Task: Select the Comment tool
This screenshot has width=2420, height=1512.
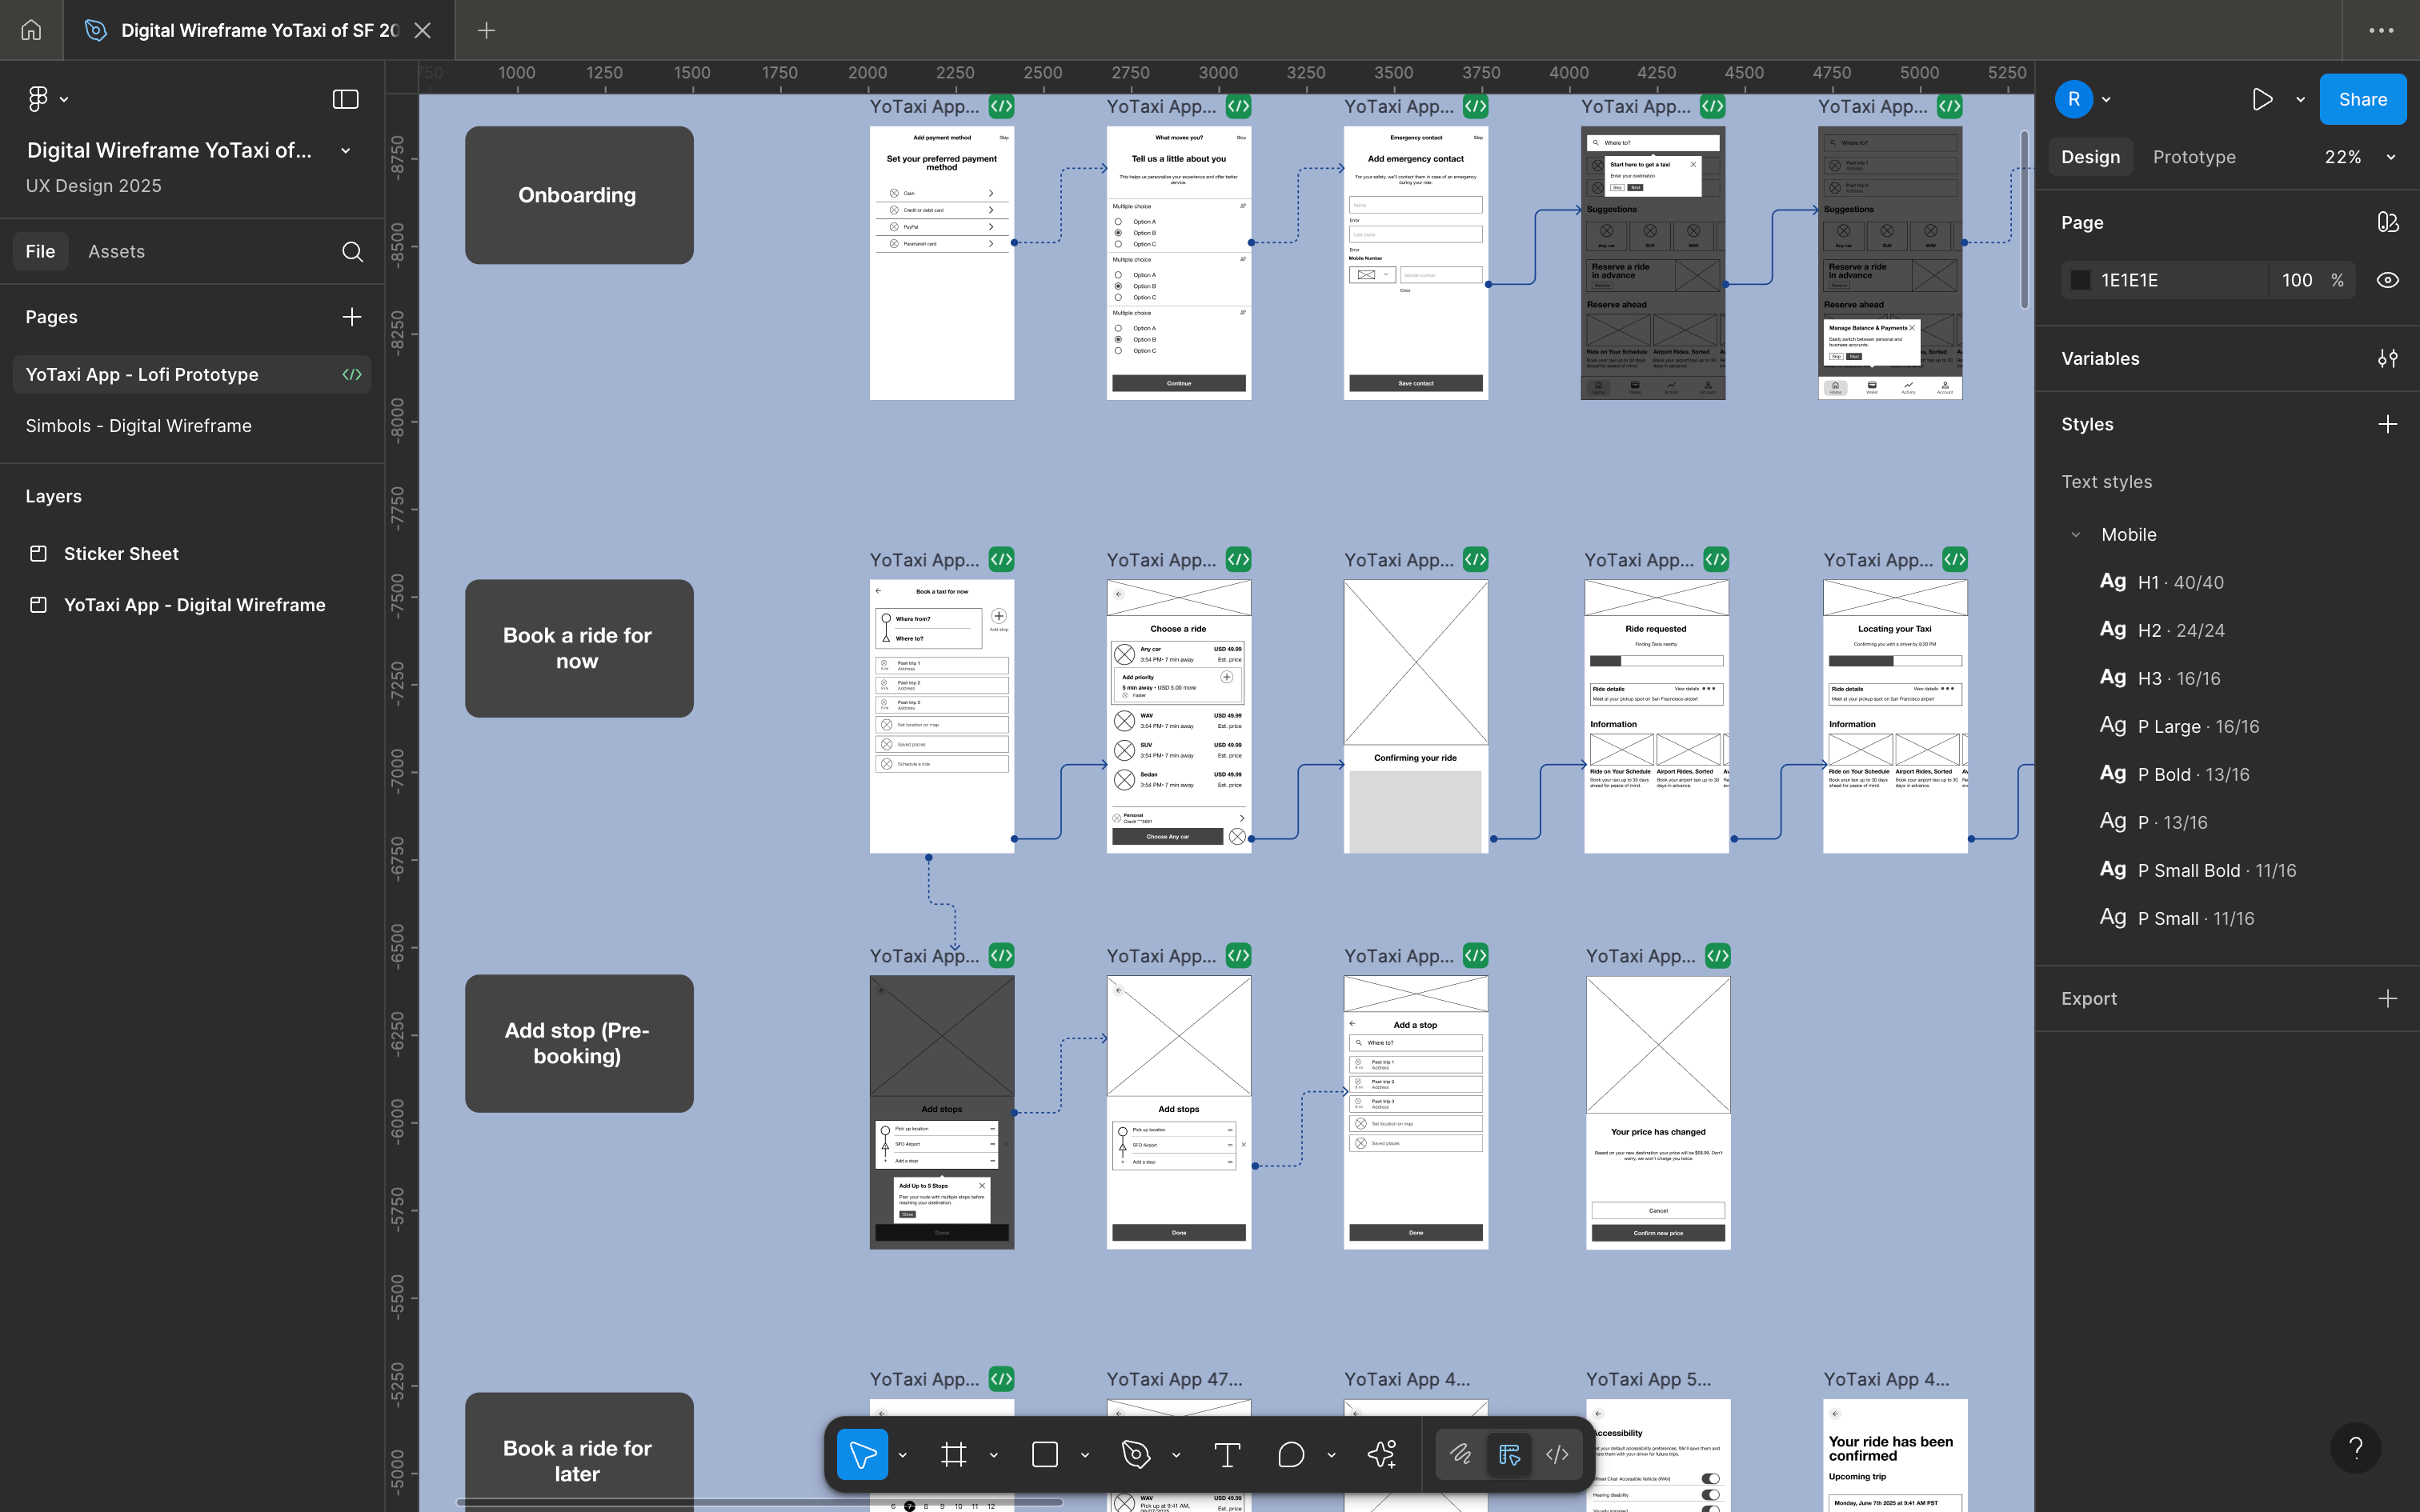Action: pos(1291,1454)
